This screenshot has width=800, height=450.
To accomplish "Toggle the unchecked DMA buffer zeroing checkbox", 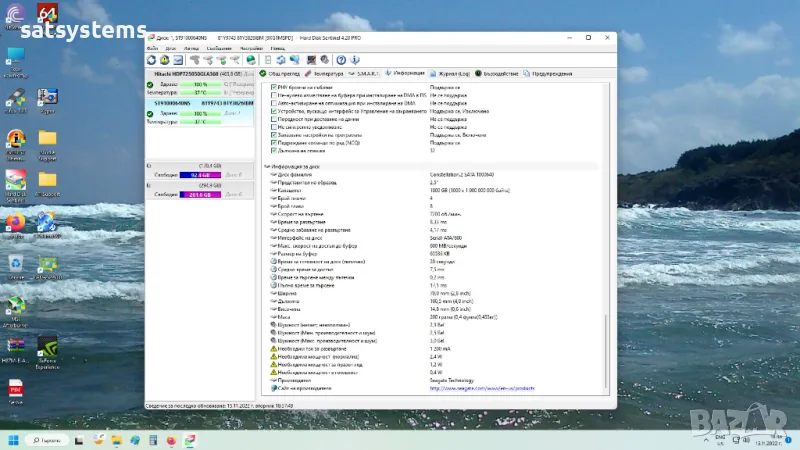I will click(276, 95).
